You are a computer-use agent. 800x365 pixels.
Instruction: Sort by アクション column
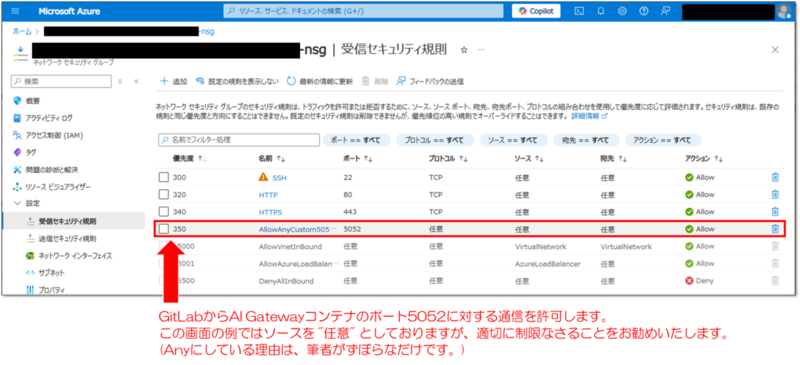704,159
